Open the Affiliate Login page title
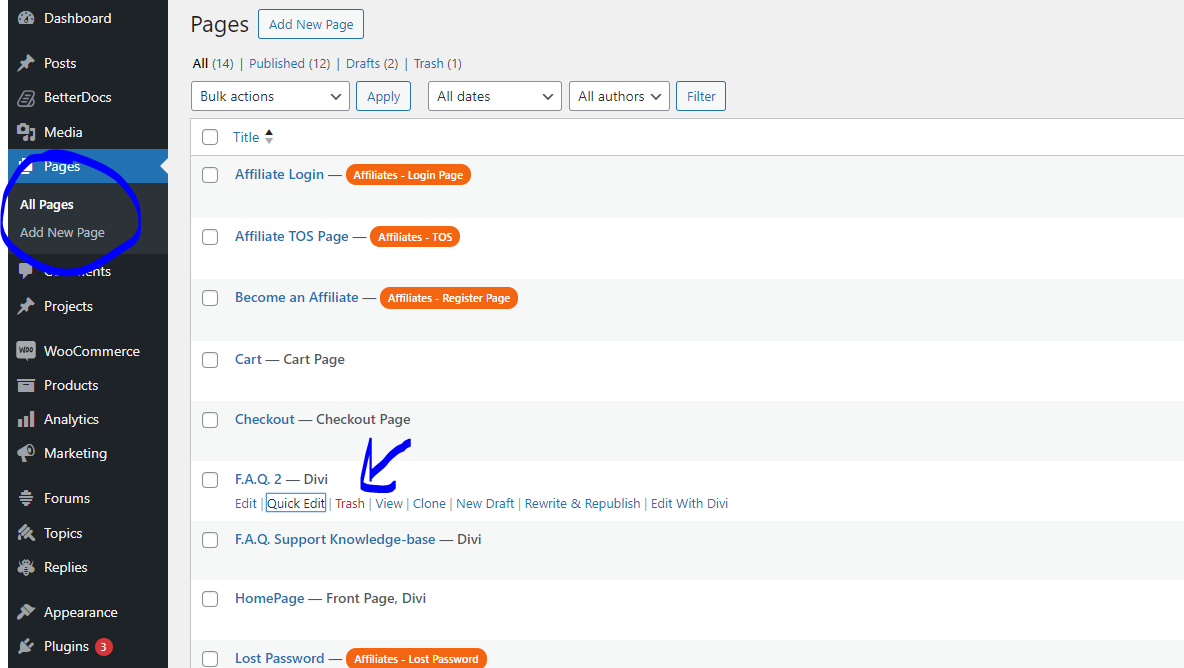Image resolution: width=1184 pixels, height=668 pixels. (x=279, y=174)
